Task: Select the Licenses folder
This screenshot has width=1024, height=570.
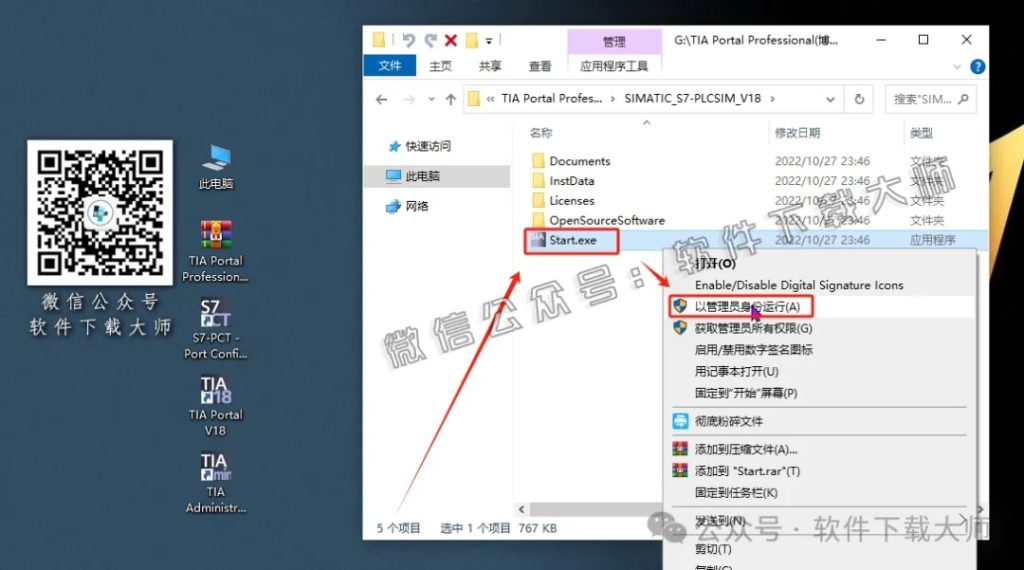Action: click(571, 200)
